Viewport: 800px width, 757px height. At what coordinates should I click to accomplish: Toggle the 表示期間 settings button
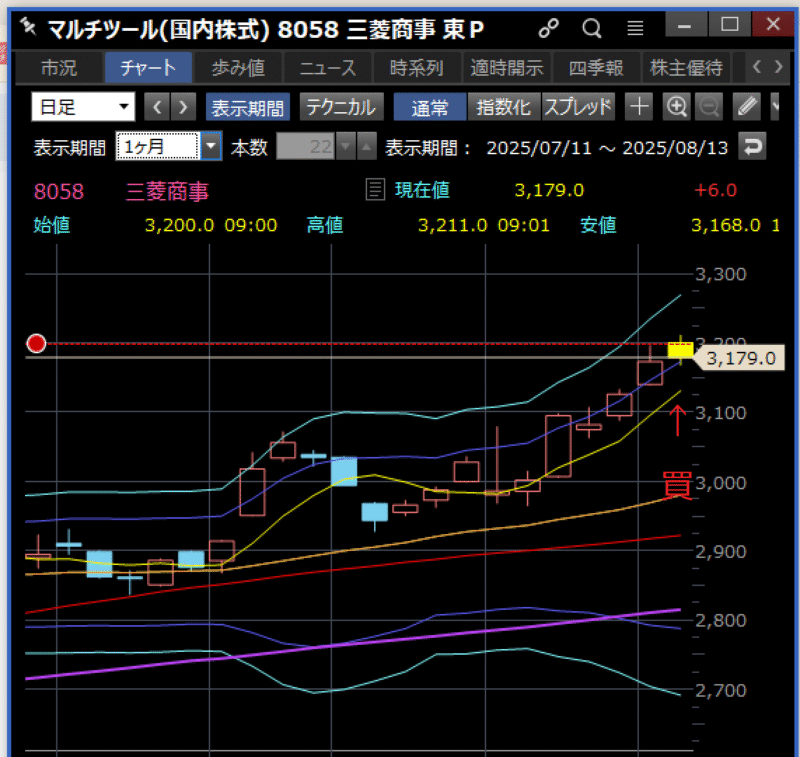(248, 107)
